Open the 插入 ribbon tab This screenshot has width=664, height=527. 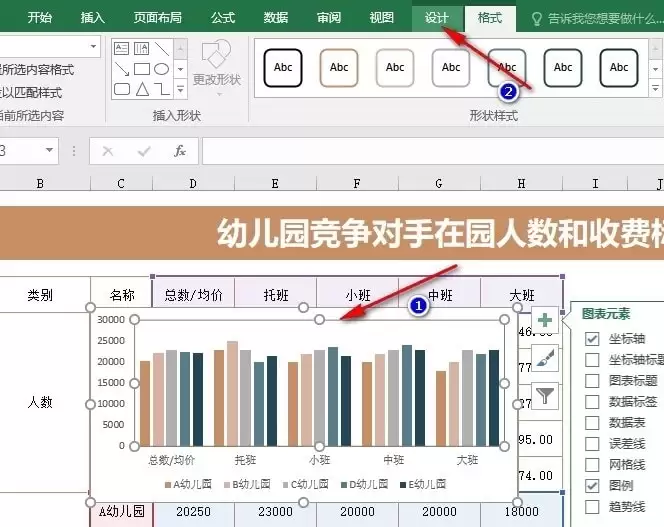tap(92, 18)
